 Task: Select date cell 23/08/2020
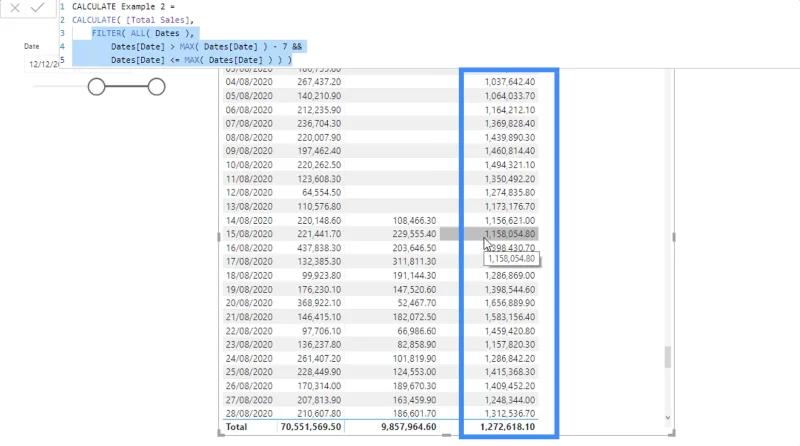click(249, 344)
